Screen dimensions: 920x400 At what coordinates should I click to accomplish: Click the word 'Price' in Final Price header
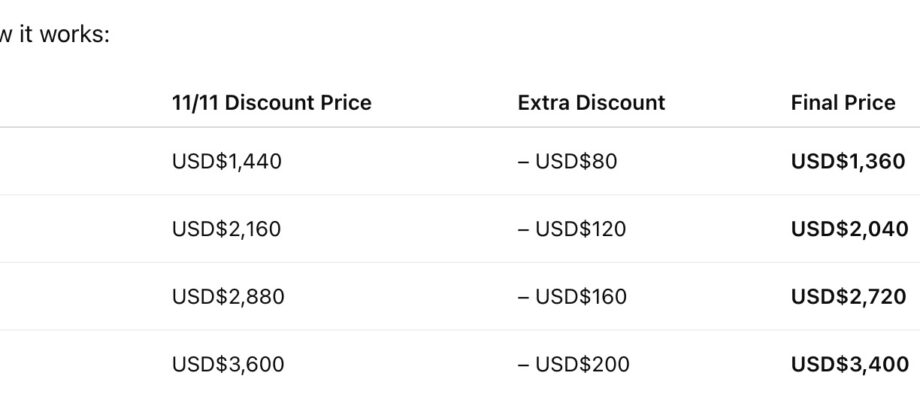[x=869, y=103]
